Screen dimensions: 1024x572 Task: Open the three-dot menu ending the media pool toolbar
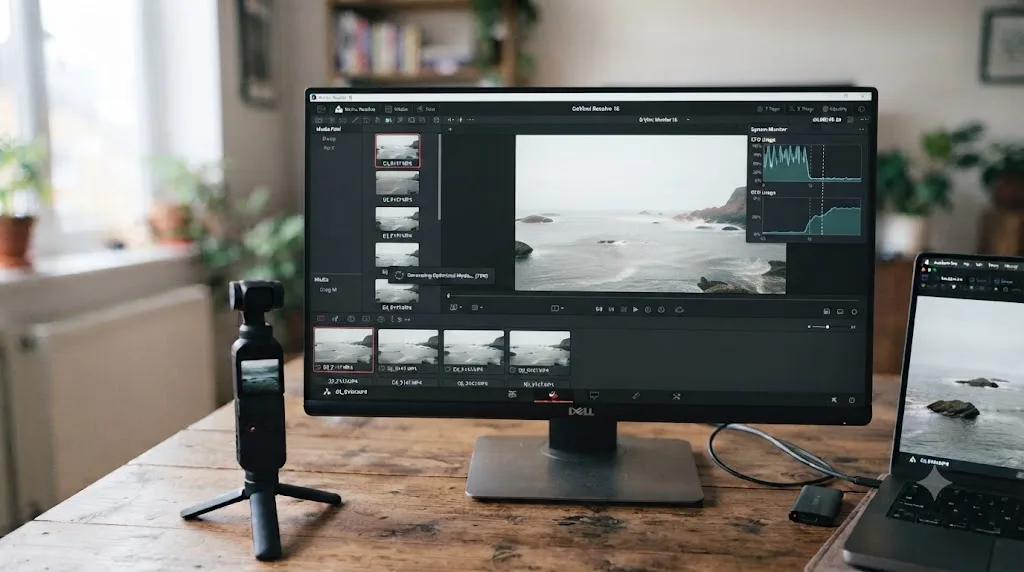(471, 120)
